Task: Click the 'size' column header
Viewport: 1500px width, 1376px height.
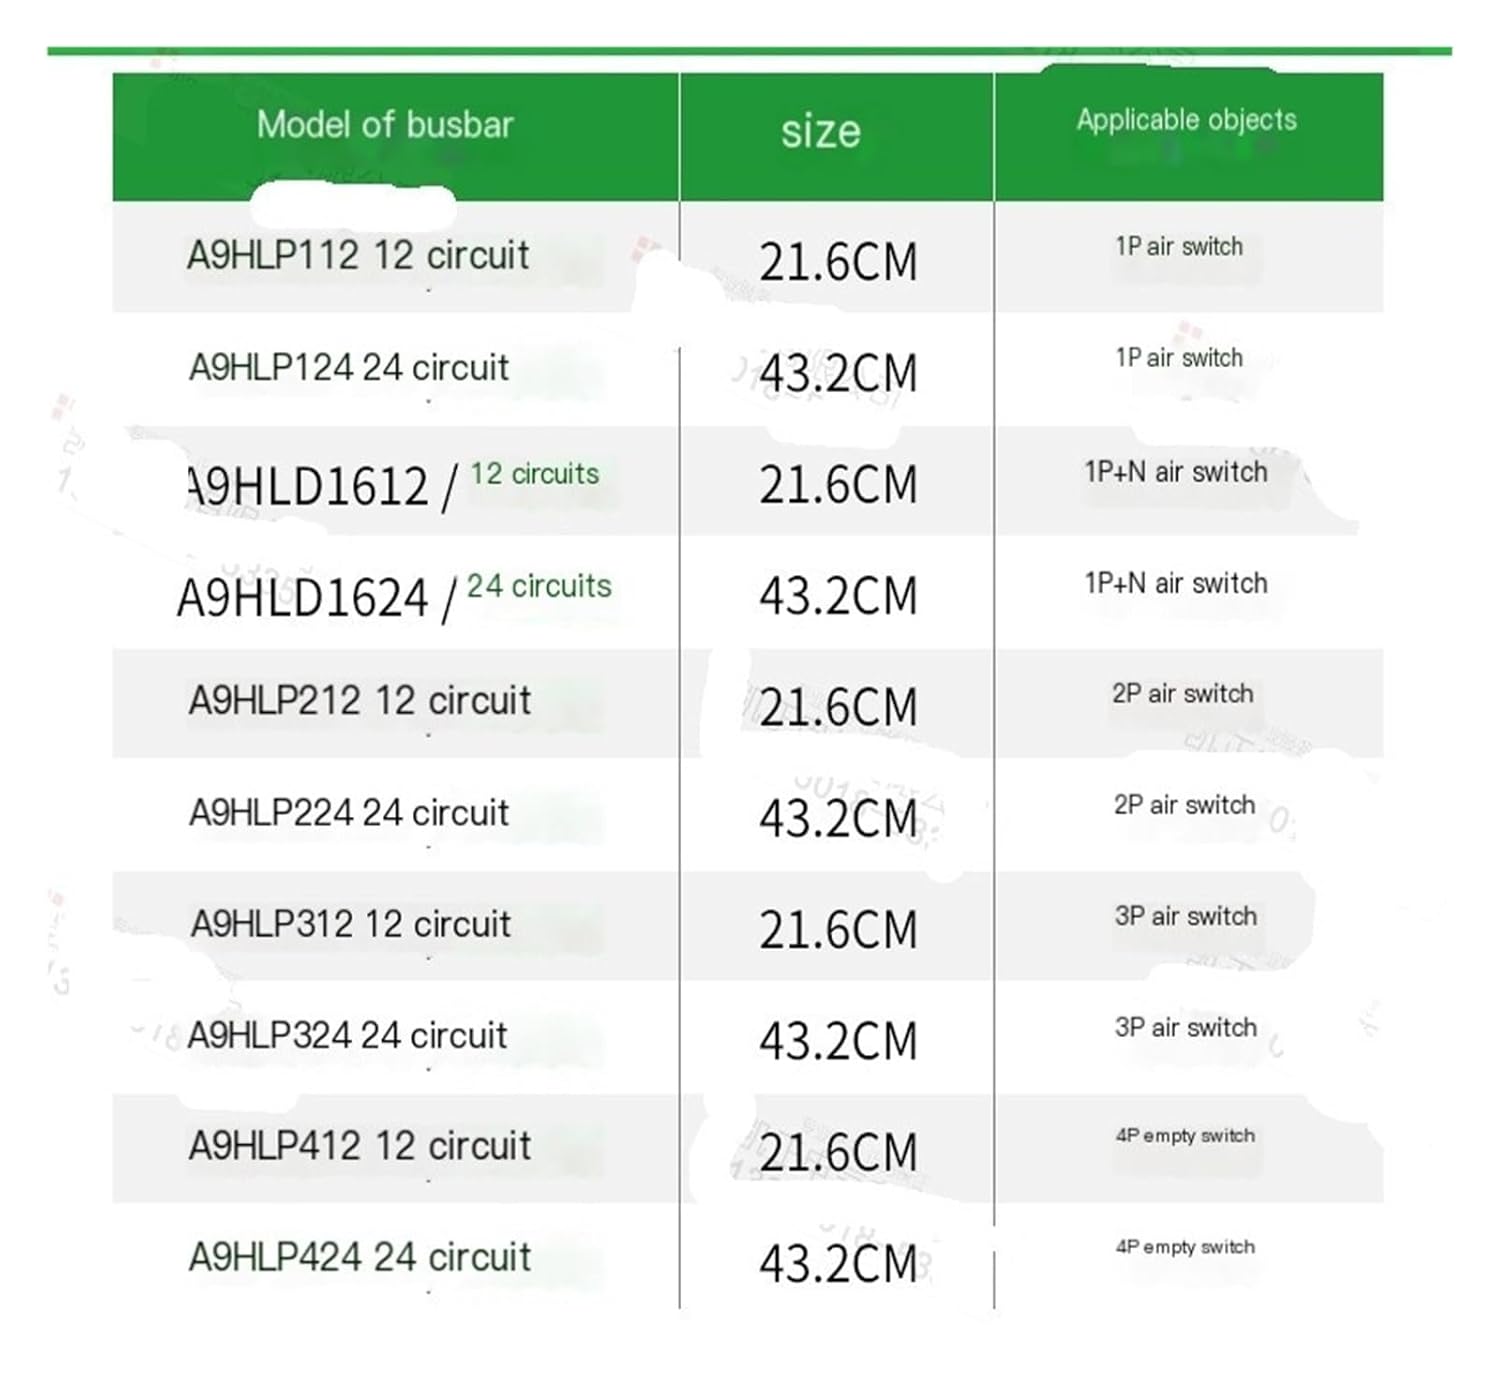Action: click(820, 131)
